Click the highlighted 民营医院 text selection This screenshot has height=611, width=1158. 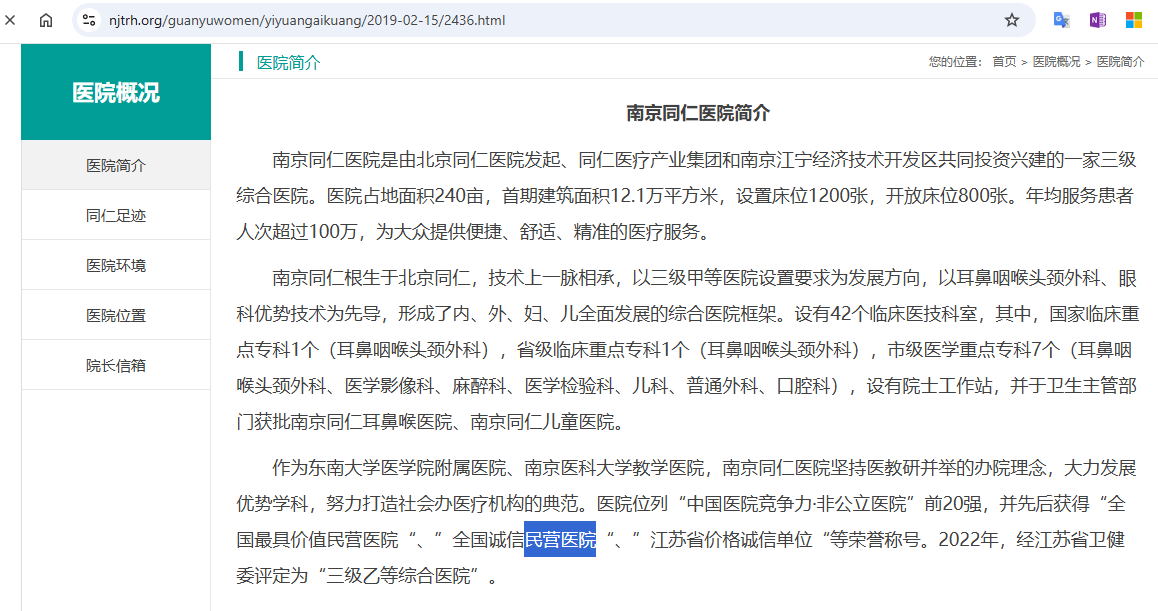click(x=560, y=540)
